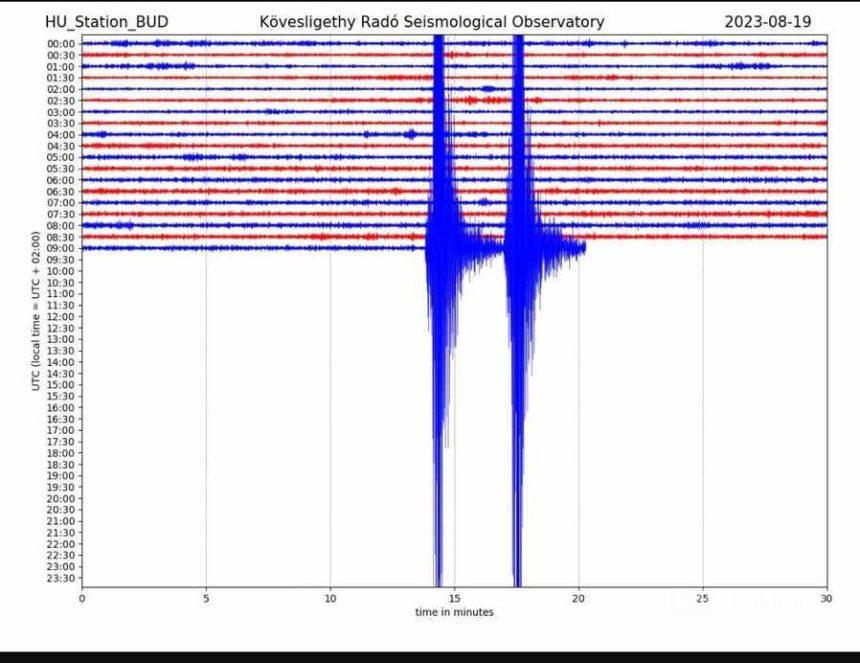Click the 0 minute x-axis tick
This screenshot has width=860, height=663.
click(82, 598)
